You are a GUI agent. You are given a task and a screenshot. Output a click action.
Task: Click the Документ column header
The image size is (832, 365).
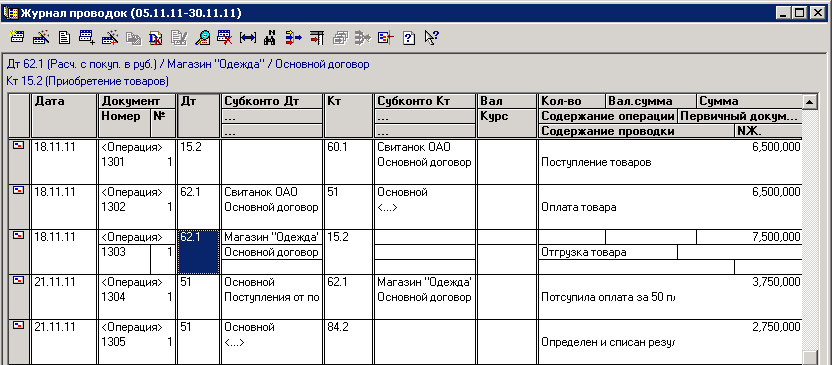[137, 101]
